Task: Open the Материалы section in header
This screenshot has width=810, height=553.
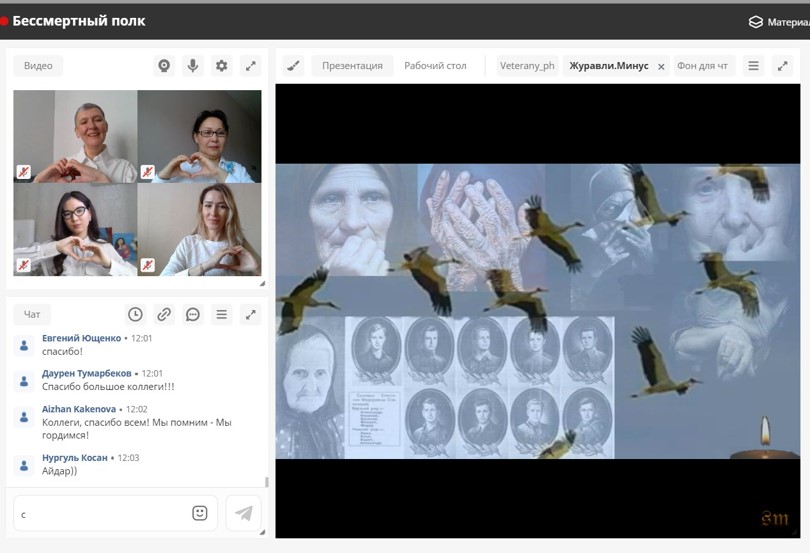Action: 778,22
